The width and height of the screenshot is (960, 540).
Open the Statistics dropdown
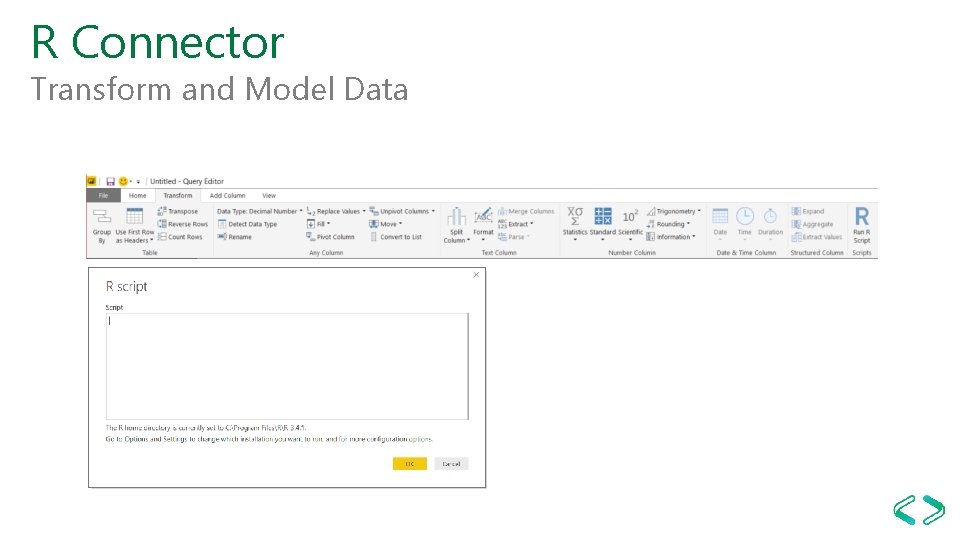(x=575, y=224)
